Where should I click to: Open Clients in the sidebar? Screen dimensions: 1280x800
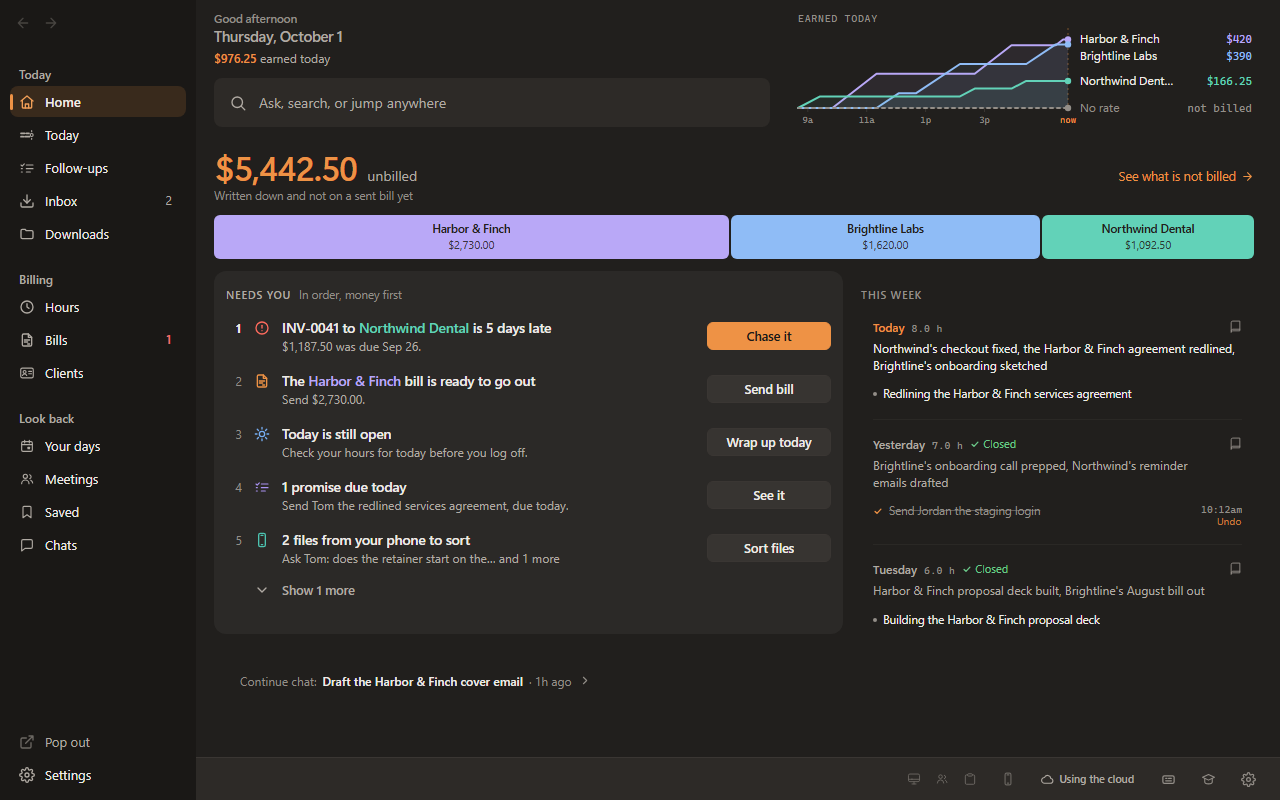98,373
